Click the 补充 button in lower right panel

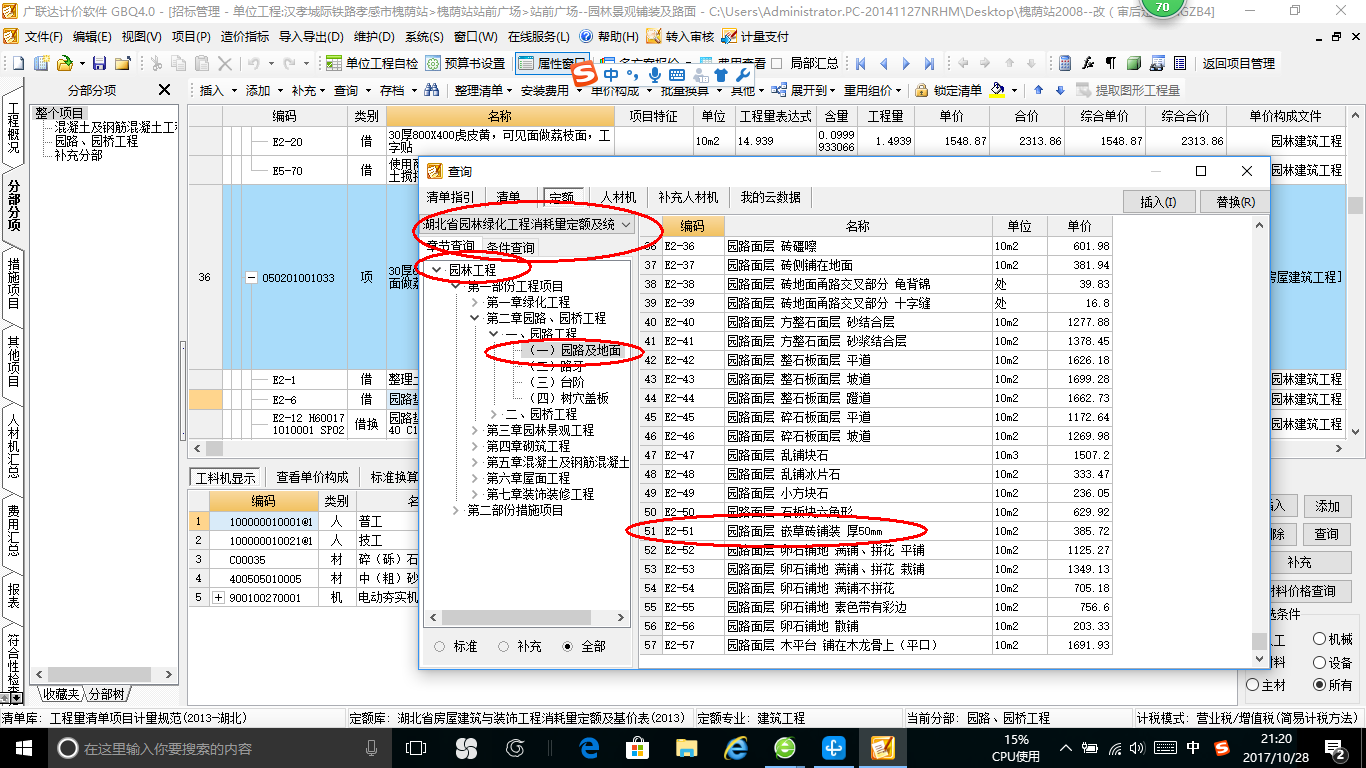click(1299, 562)
